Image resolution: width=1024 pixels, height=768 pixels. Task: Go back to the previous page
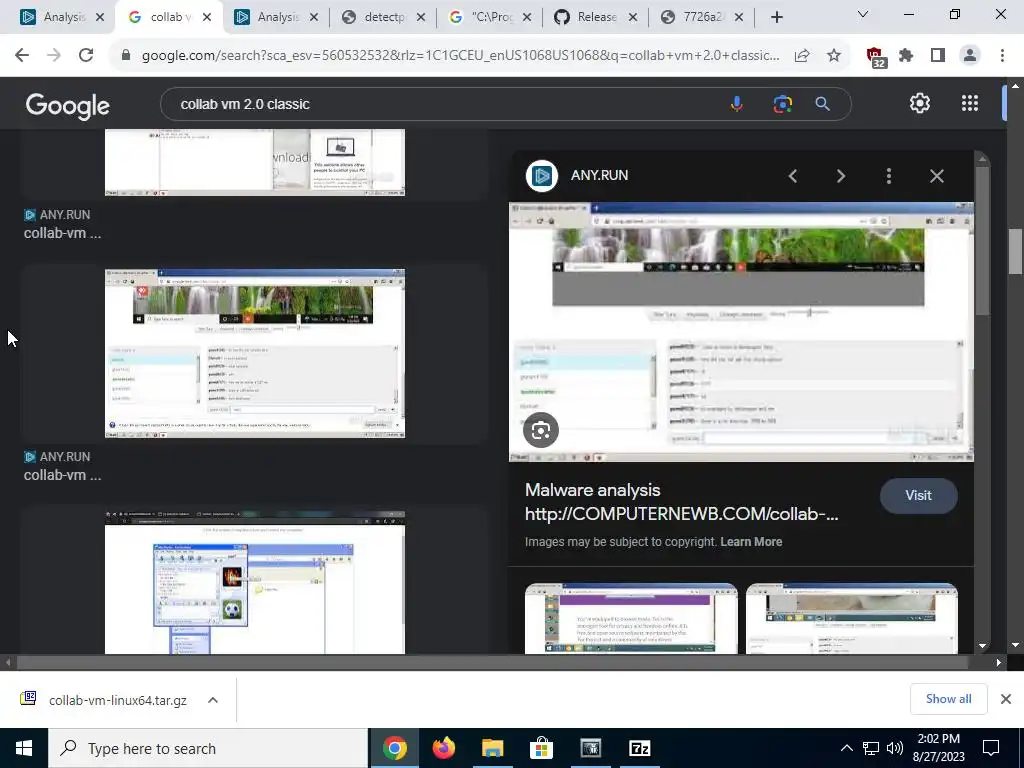tap(22, 56)
